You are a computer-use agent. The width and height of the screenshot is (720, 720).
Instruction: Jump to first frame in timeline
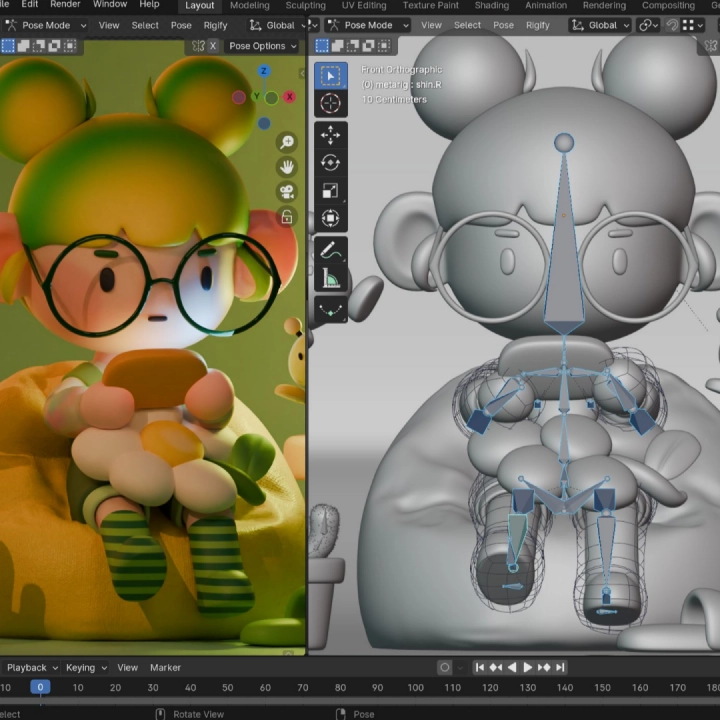(479, 667)
